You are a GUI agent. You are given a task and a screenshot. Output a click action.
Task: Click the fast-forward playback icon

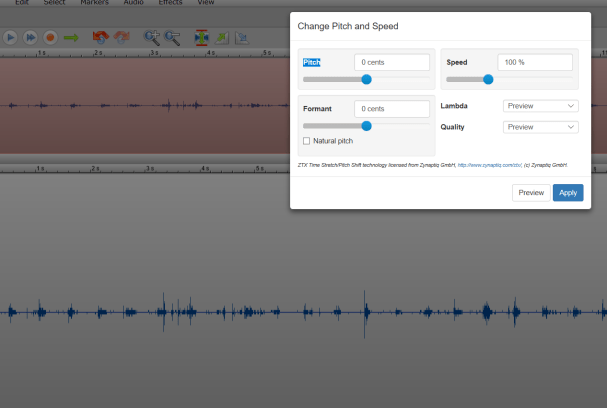(30, 37)
